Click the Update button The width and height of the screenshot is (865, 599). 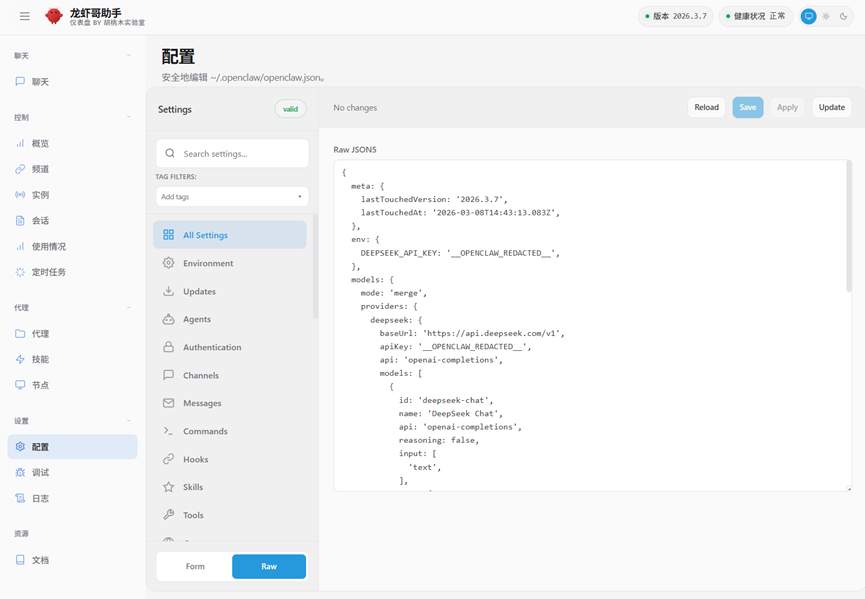click(x=831, y=107)
